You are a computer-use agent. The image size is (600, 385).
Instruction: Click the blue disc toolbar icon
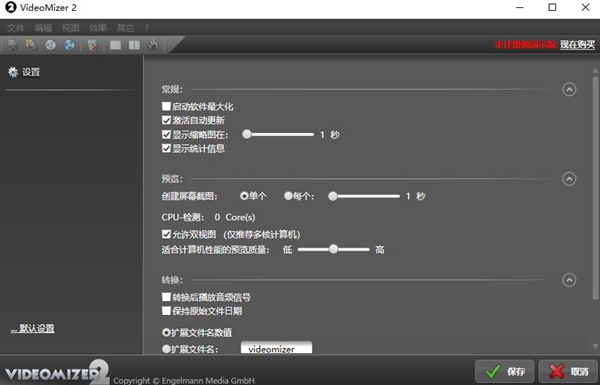pos(69,45)
